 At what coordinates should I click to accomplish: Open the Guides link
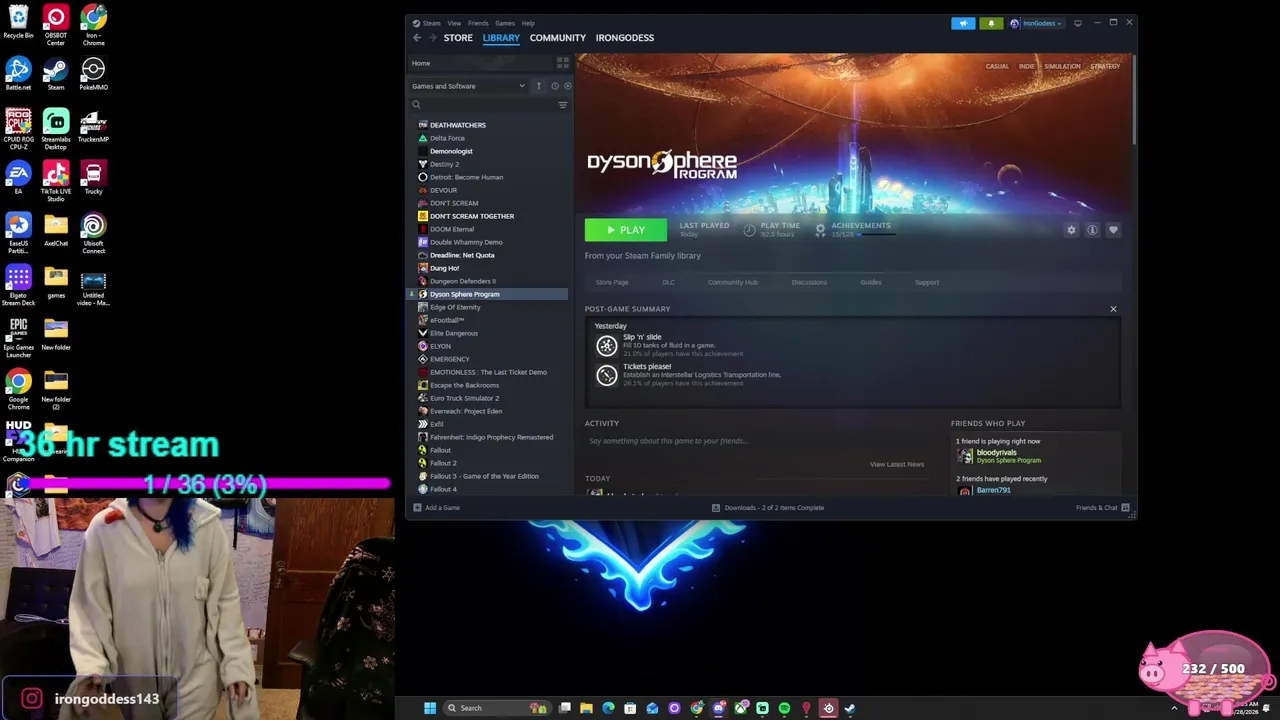pos(871,282)
